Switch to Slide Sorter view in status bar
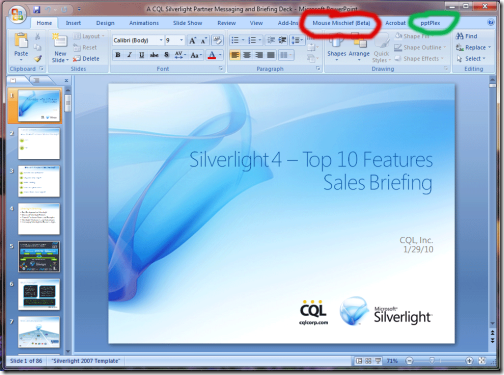504x375 pixels. 368,361
